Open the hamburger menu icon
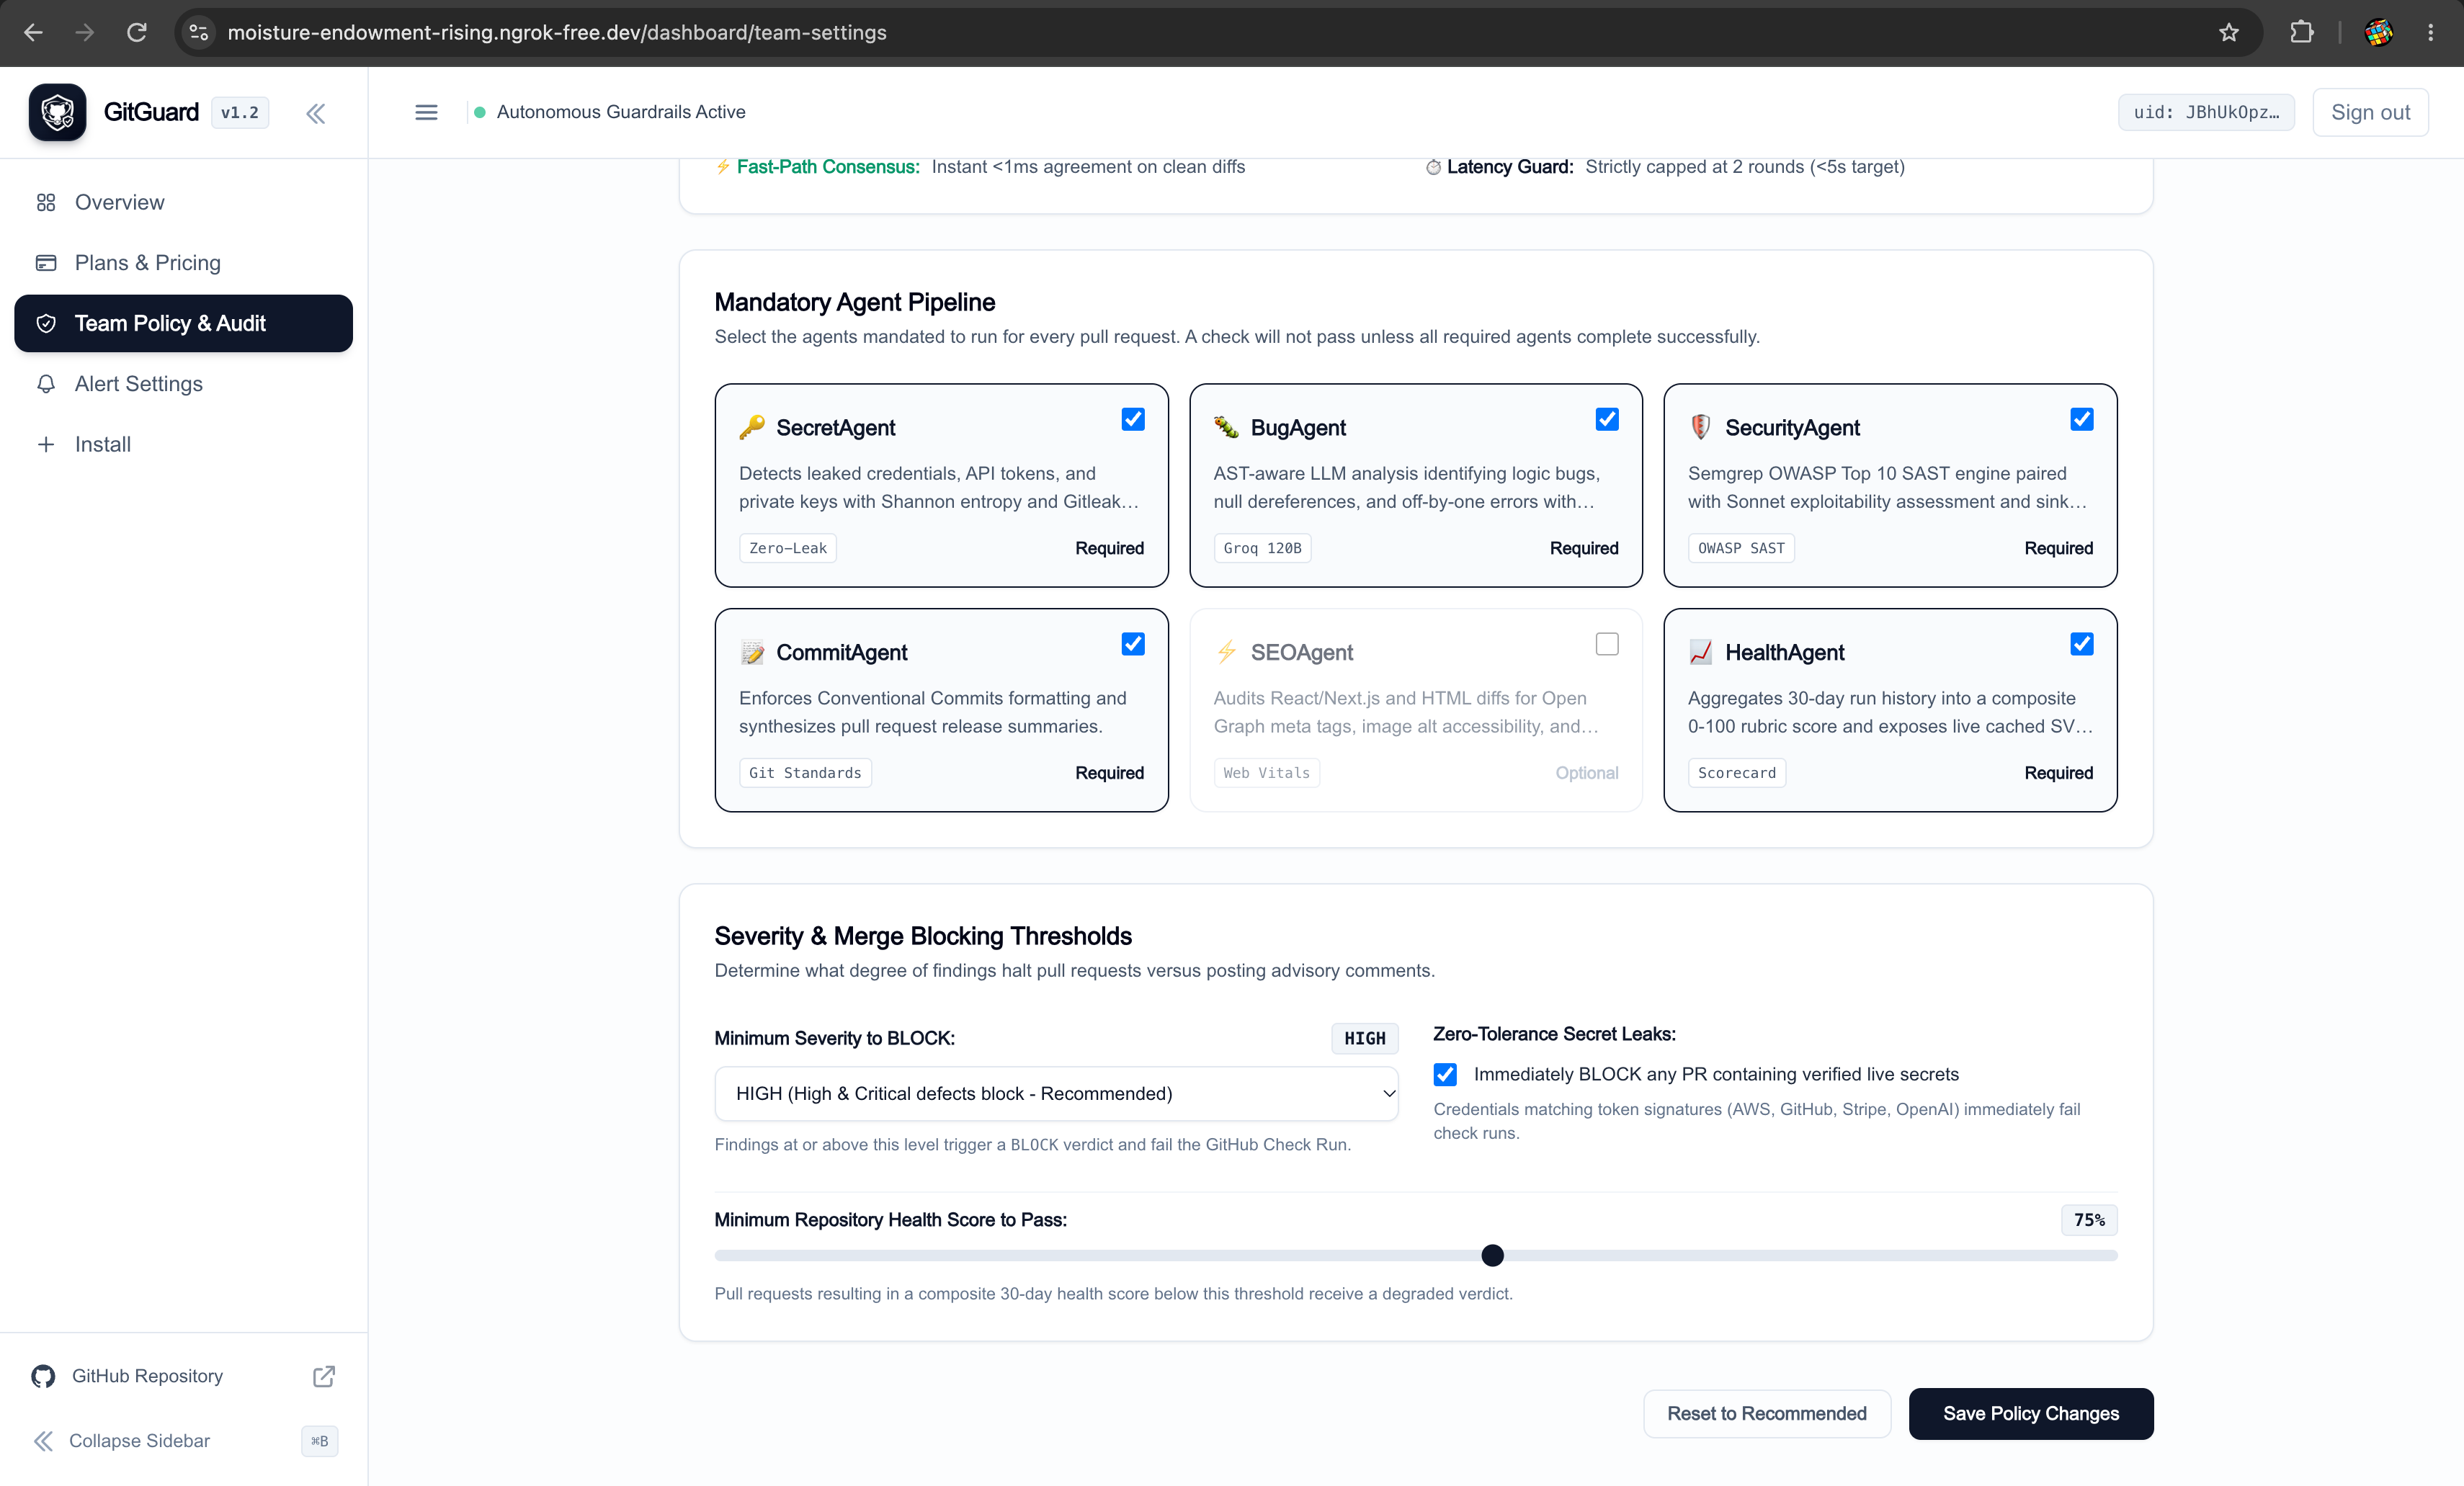Viewport: 2464px width, 1486px height. (426, 112)
